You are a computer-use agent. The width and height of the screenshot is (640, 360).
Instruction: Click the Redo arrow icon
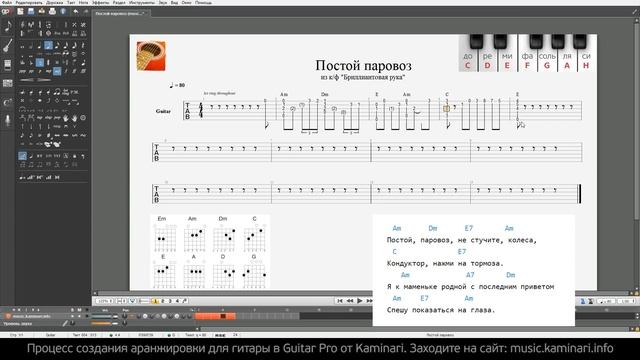pyautogui.click(x=85, y=11)
